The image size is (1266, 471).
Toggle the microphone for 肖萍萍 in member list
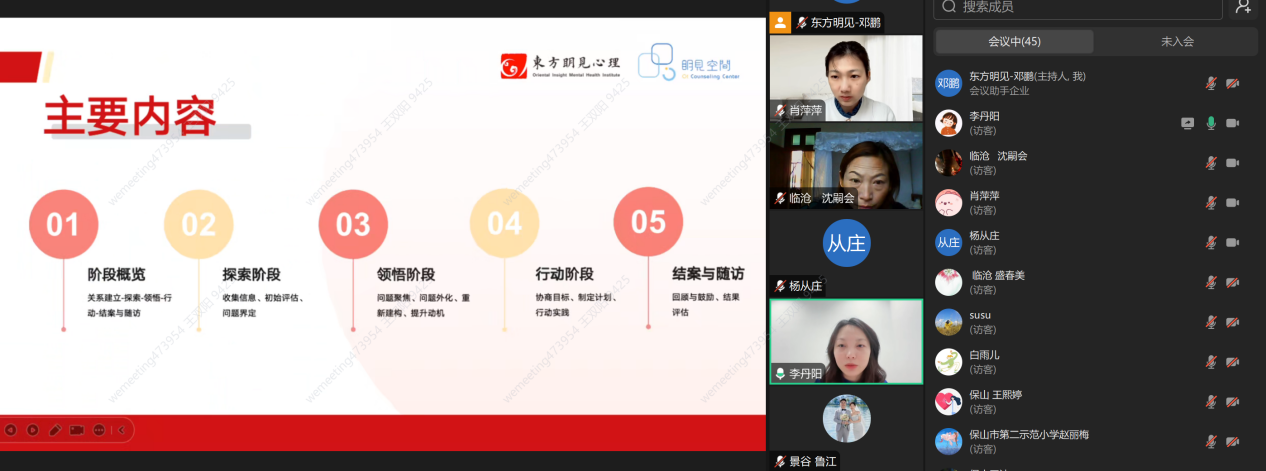tap(1211, 203)
